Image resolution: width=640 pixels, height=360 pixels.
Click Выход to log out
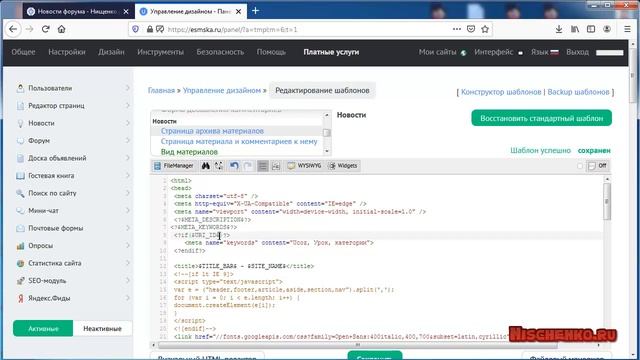click(x=577, y=52)
